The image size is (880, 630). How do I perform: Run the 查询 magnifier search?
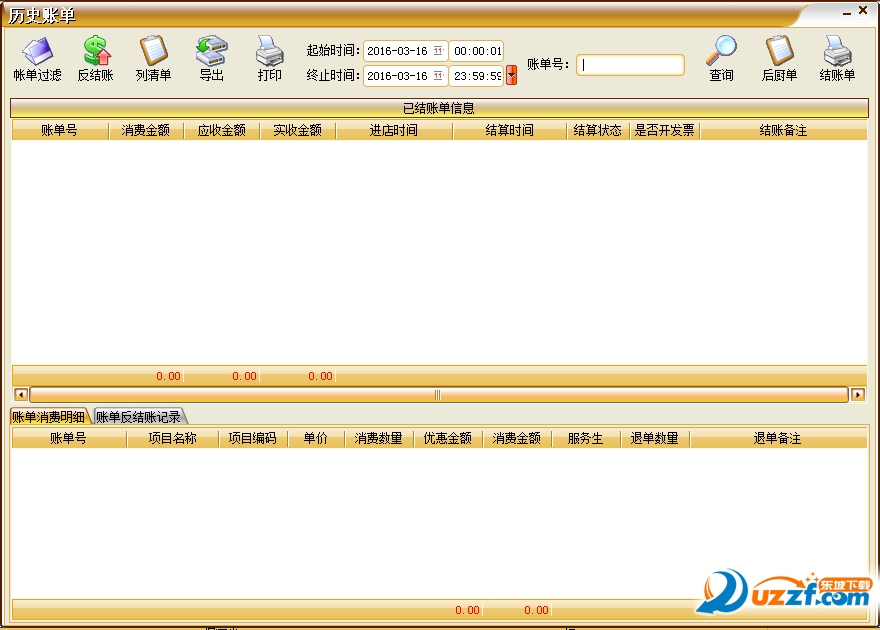pyautogui.click(x=721, y=58)
